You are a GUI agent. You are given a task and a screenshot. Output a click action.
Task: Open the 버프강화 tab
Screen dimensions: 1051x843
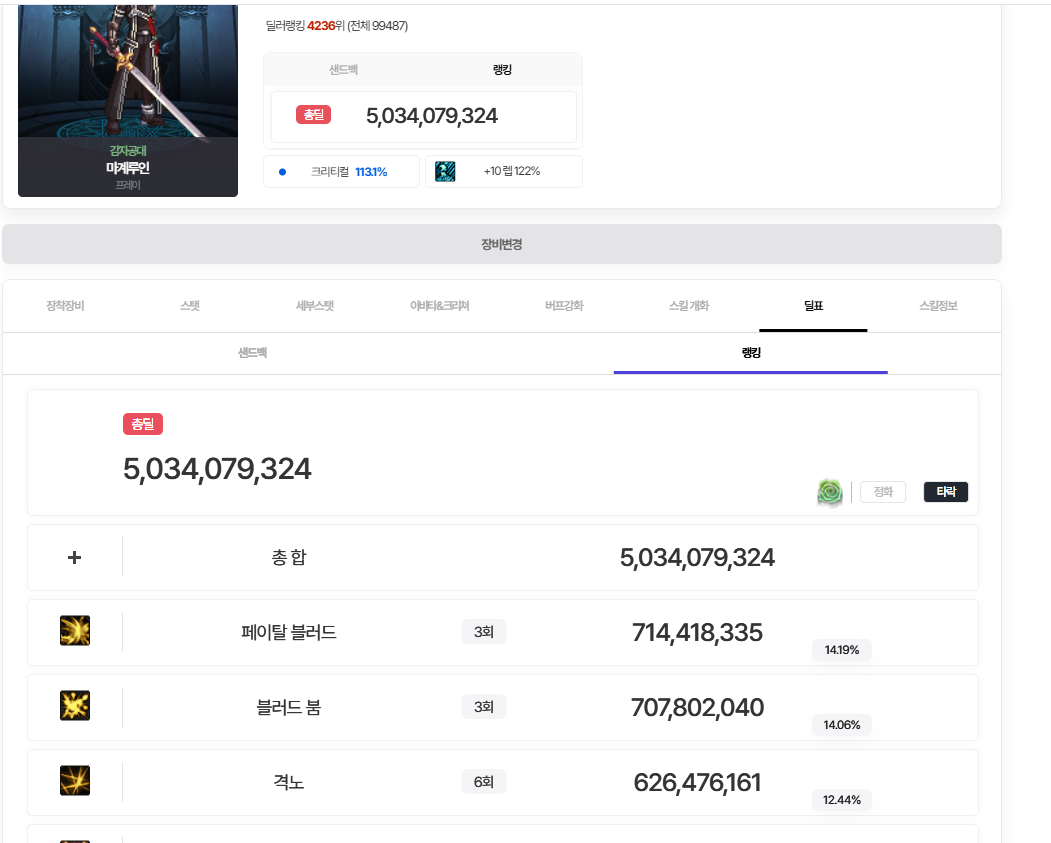[x=564, y=306]
